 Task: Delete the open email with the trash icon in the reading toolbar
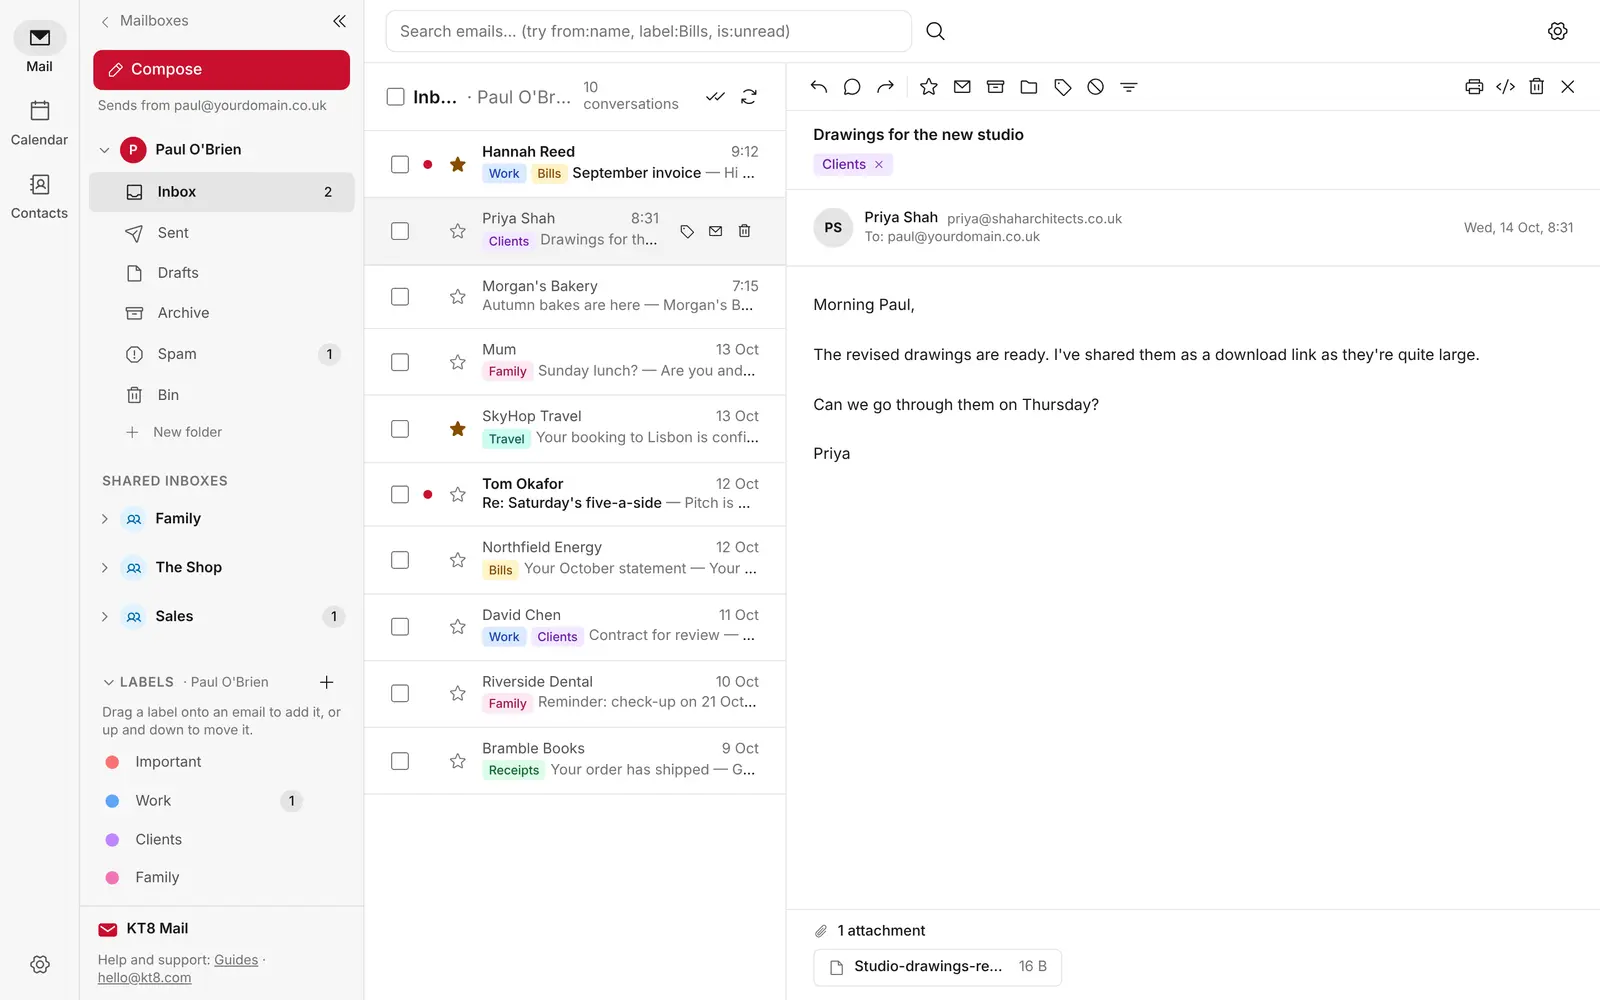click(1537, 87)
